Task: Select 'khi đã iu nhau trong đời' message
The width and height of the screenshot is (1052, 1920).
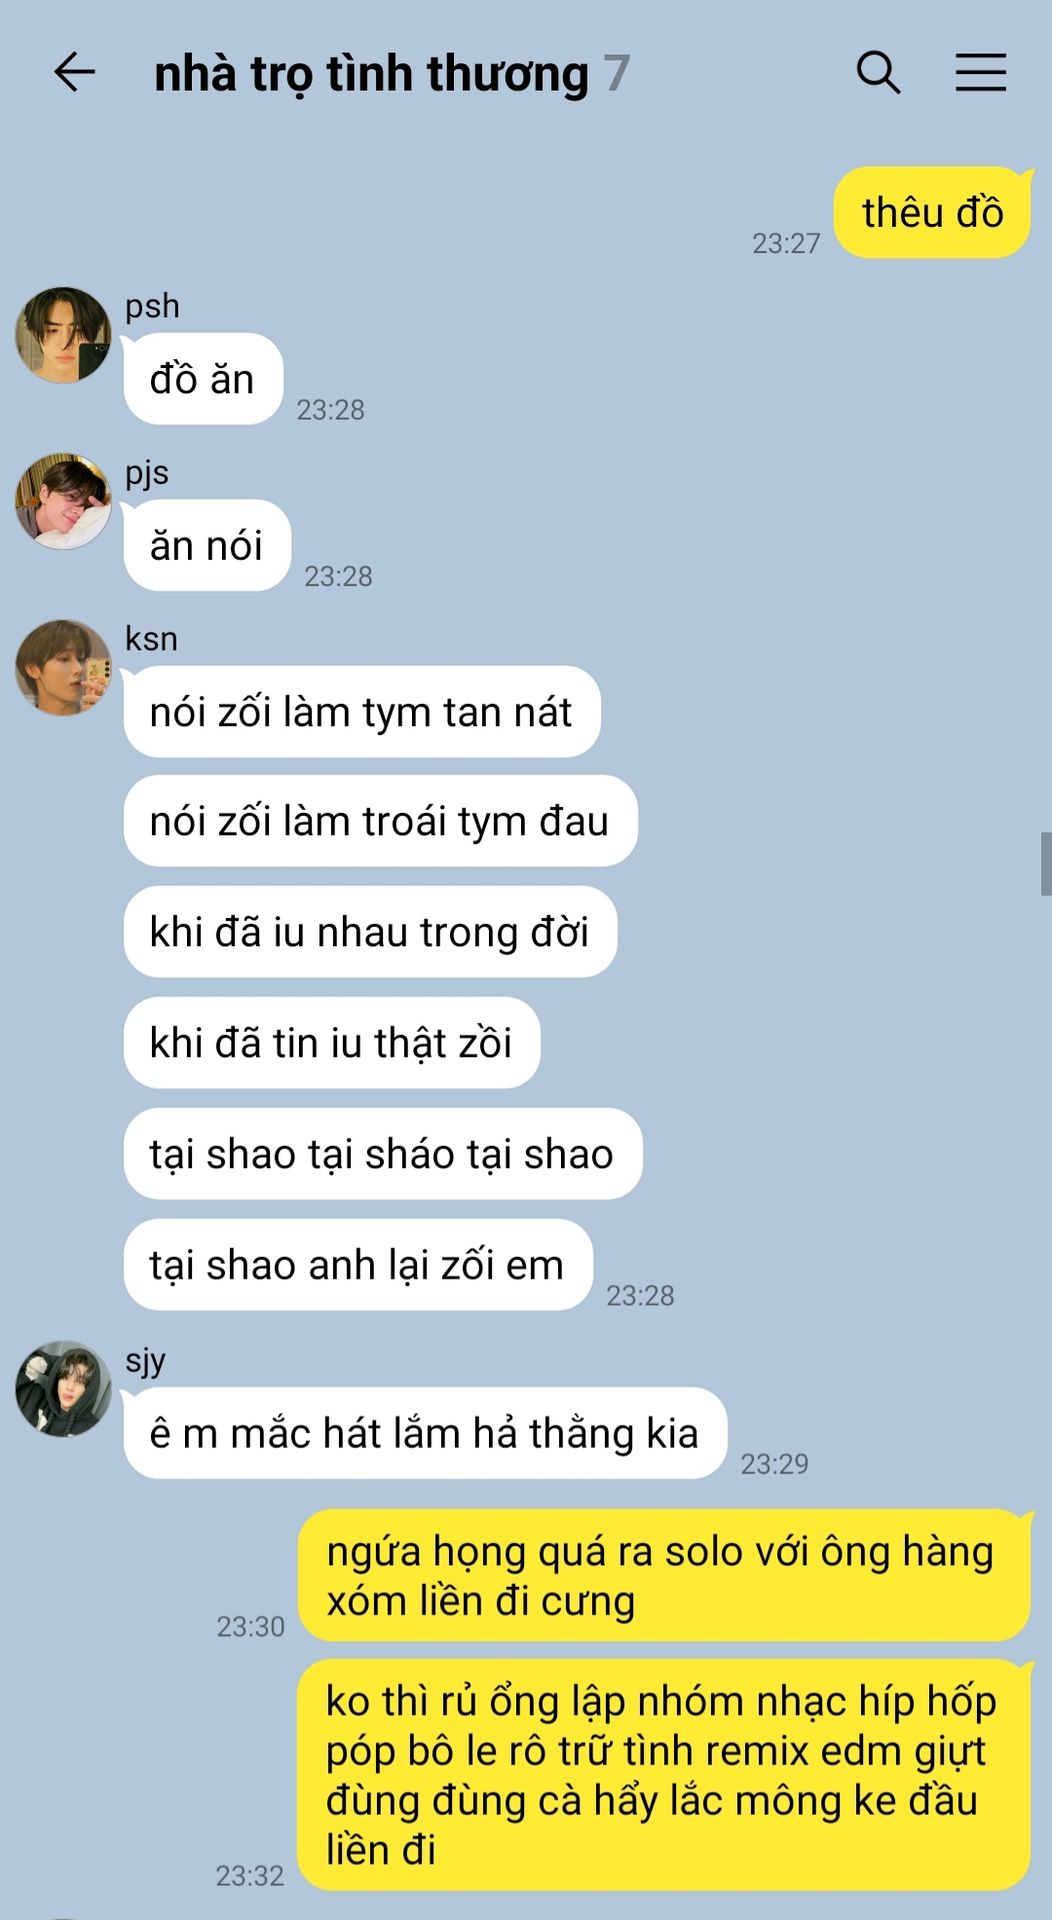Action: (x=370, y=932)
